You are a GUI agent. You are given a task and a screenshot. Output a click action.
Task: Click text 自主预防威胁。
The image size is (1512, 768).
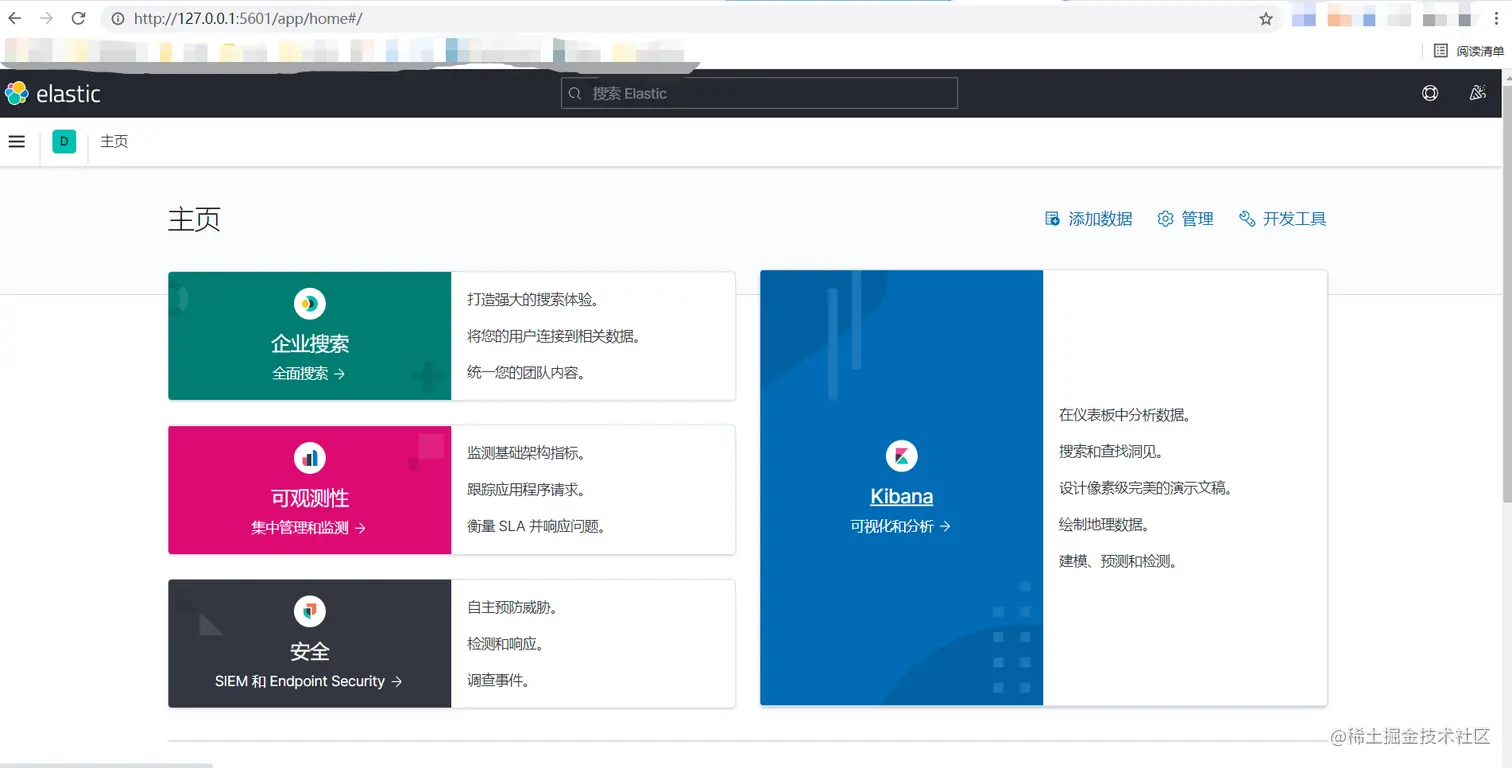coord(512,607)
